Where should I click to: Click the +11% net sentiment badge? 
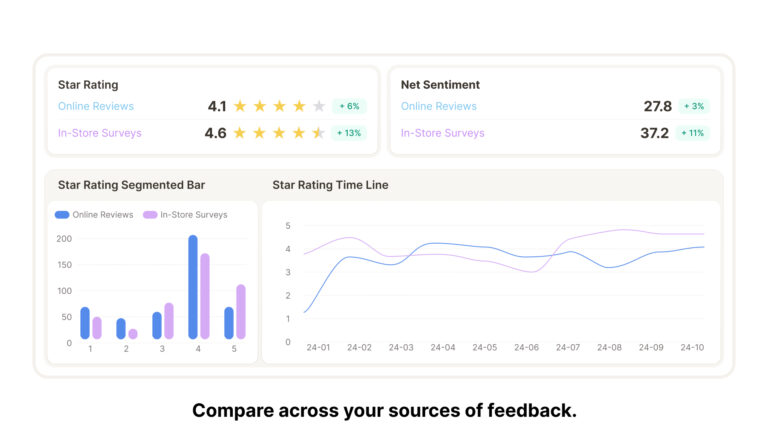pyautogui.click(x=693, y=133)
